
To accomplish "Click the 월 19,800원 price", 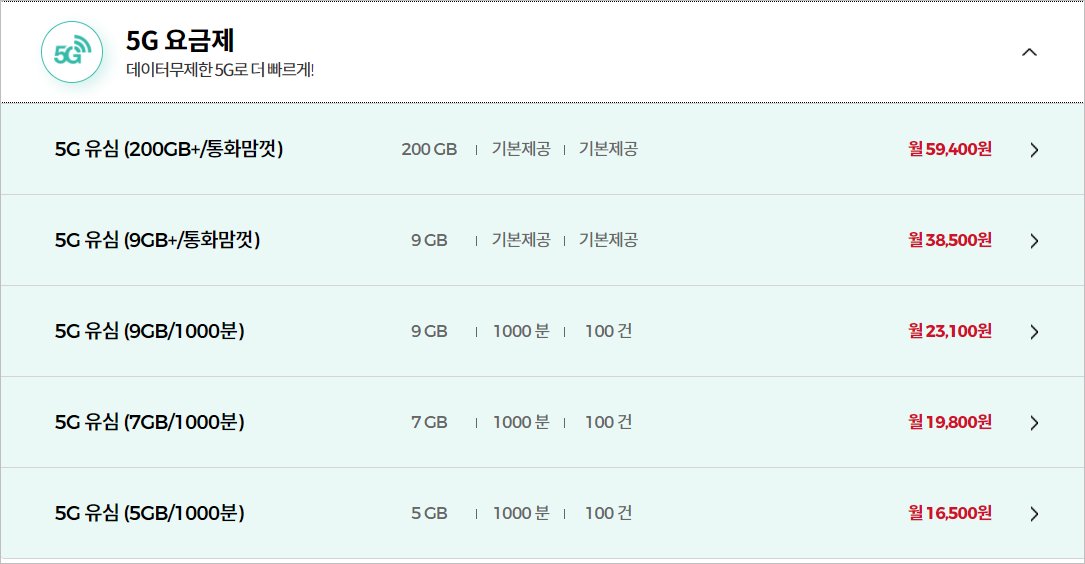I will [950, 422].
